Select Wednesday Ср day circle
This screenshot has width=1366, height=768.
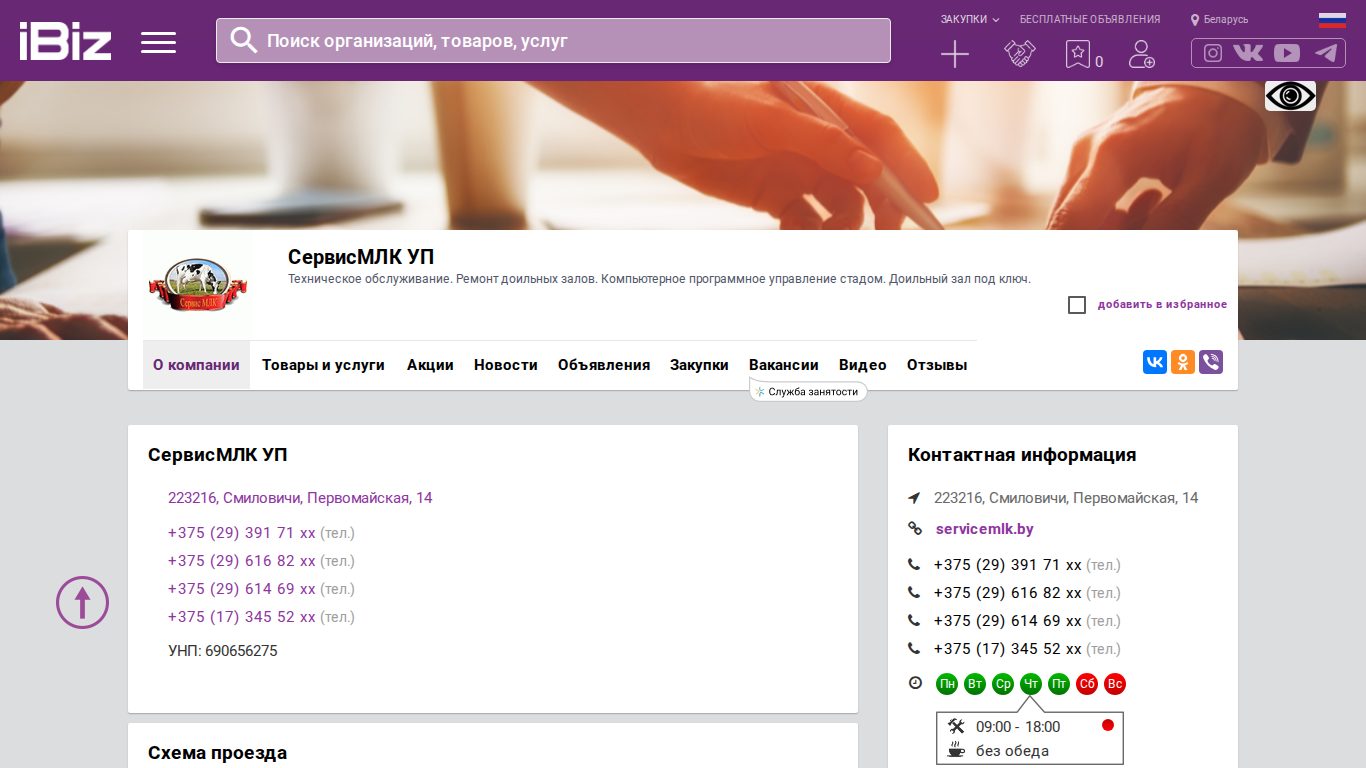1003,684
